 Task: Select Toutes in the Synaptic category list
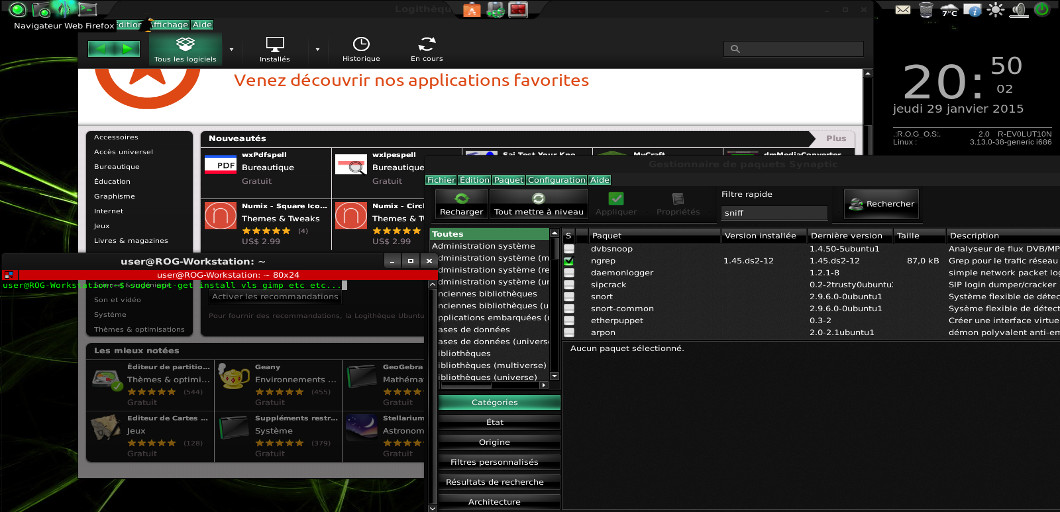pyautogui.click(x=489, y=234)
